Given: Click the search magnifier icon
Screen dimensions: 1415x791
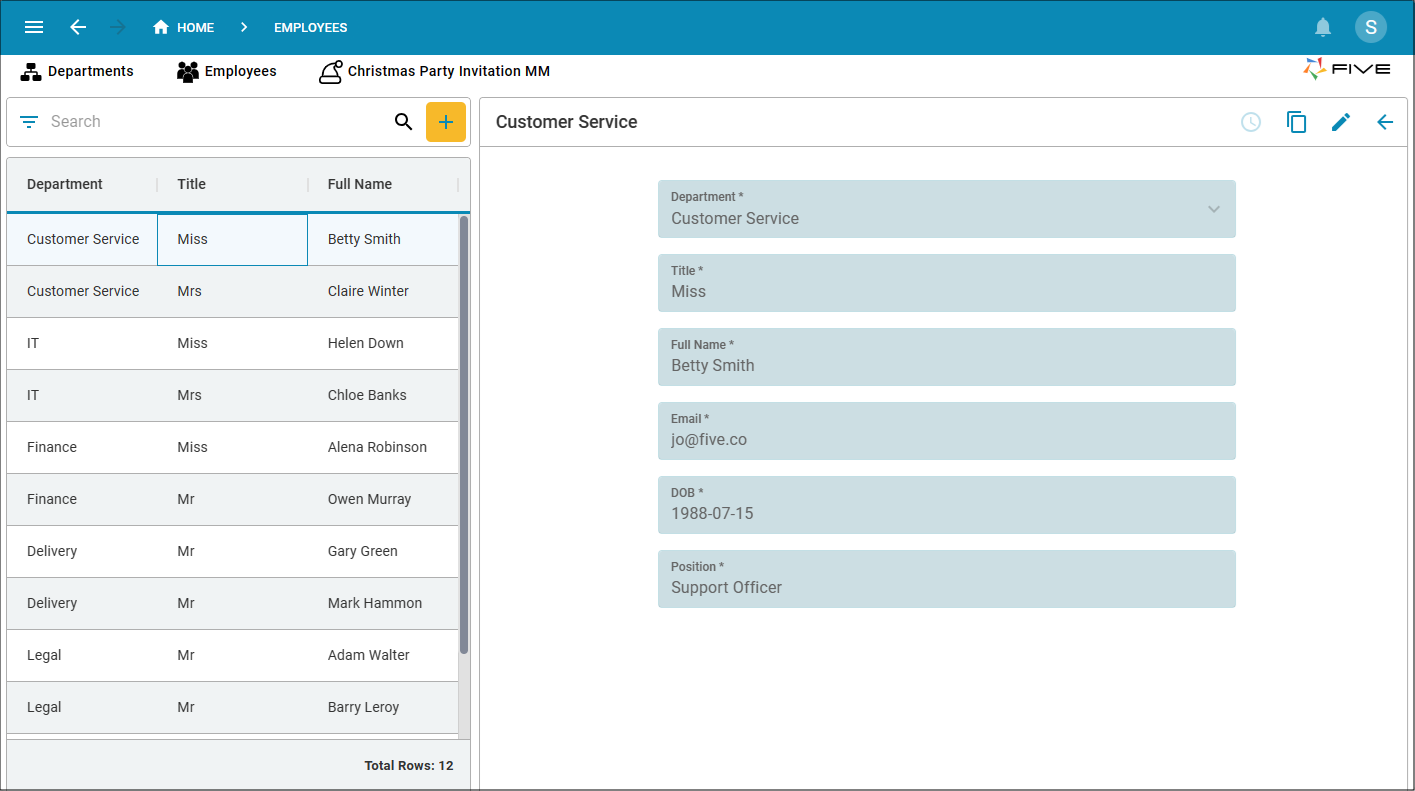Looking at the screenshot, I should (403, 122).
